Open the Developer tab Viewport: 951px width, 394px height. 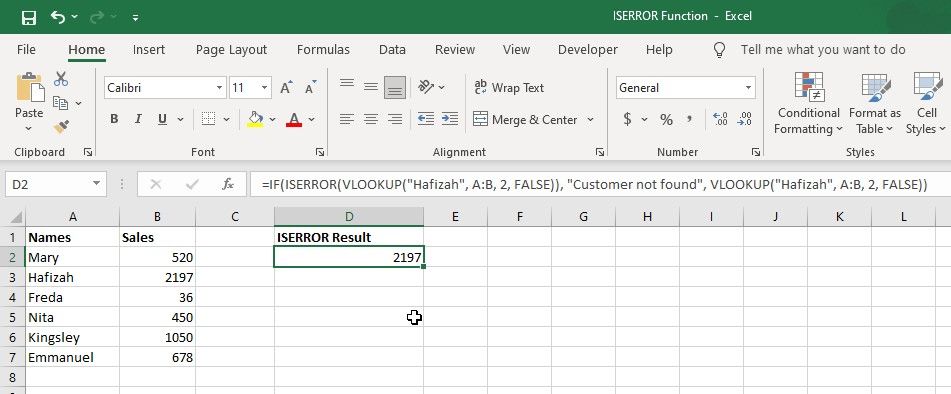click(588, 50)
